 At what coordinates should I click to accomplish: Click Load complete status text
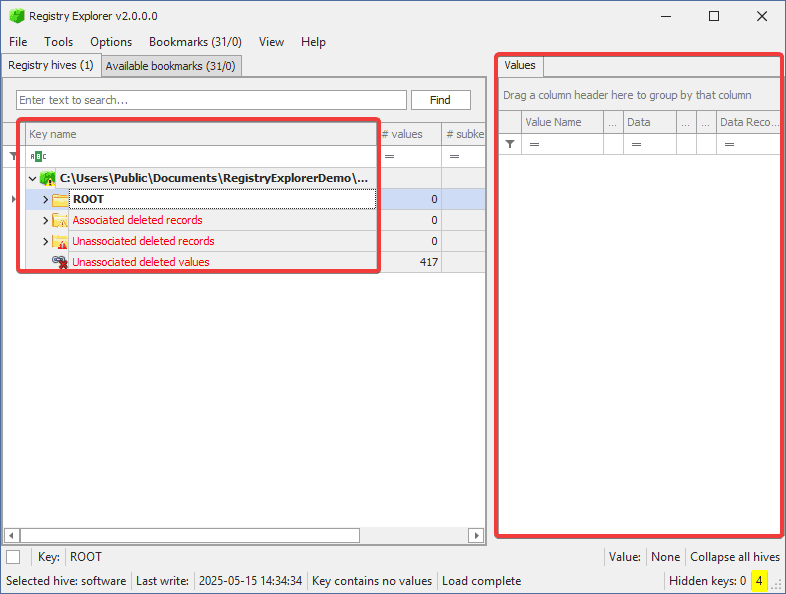(x=481, y=581)
